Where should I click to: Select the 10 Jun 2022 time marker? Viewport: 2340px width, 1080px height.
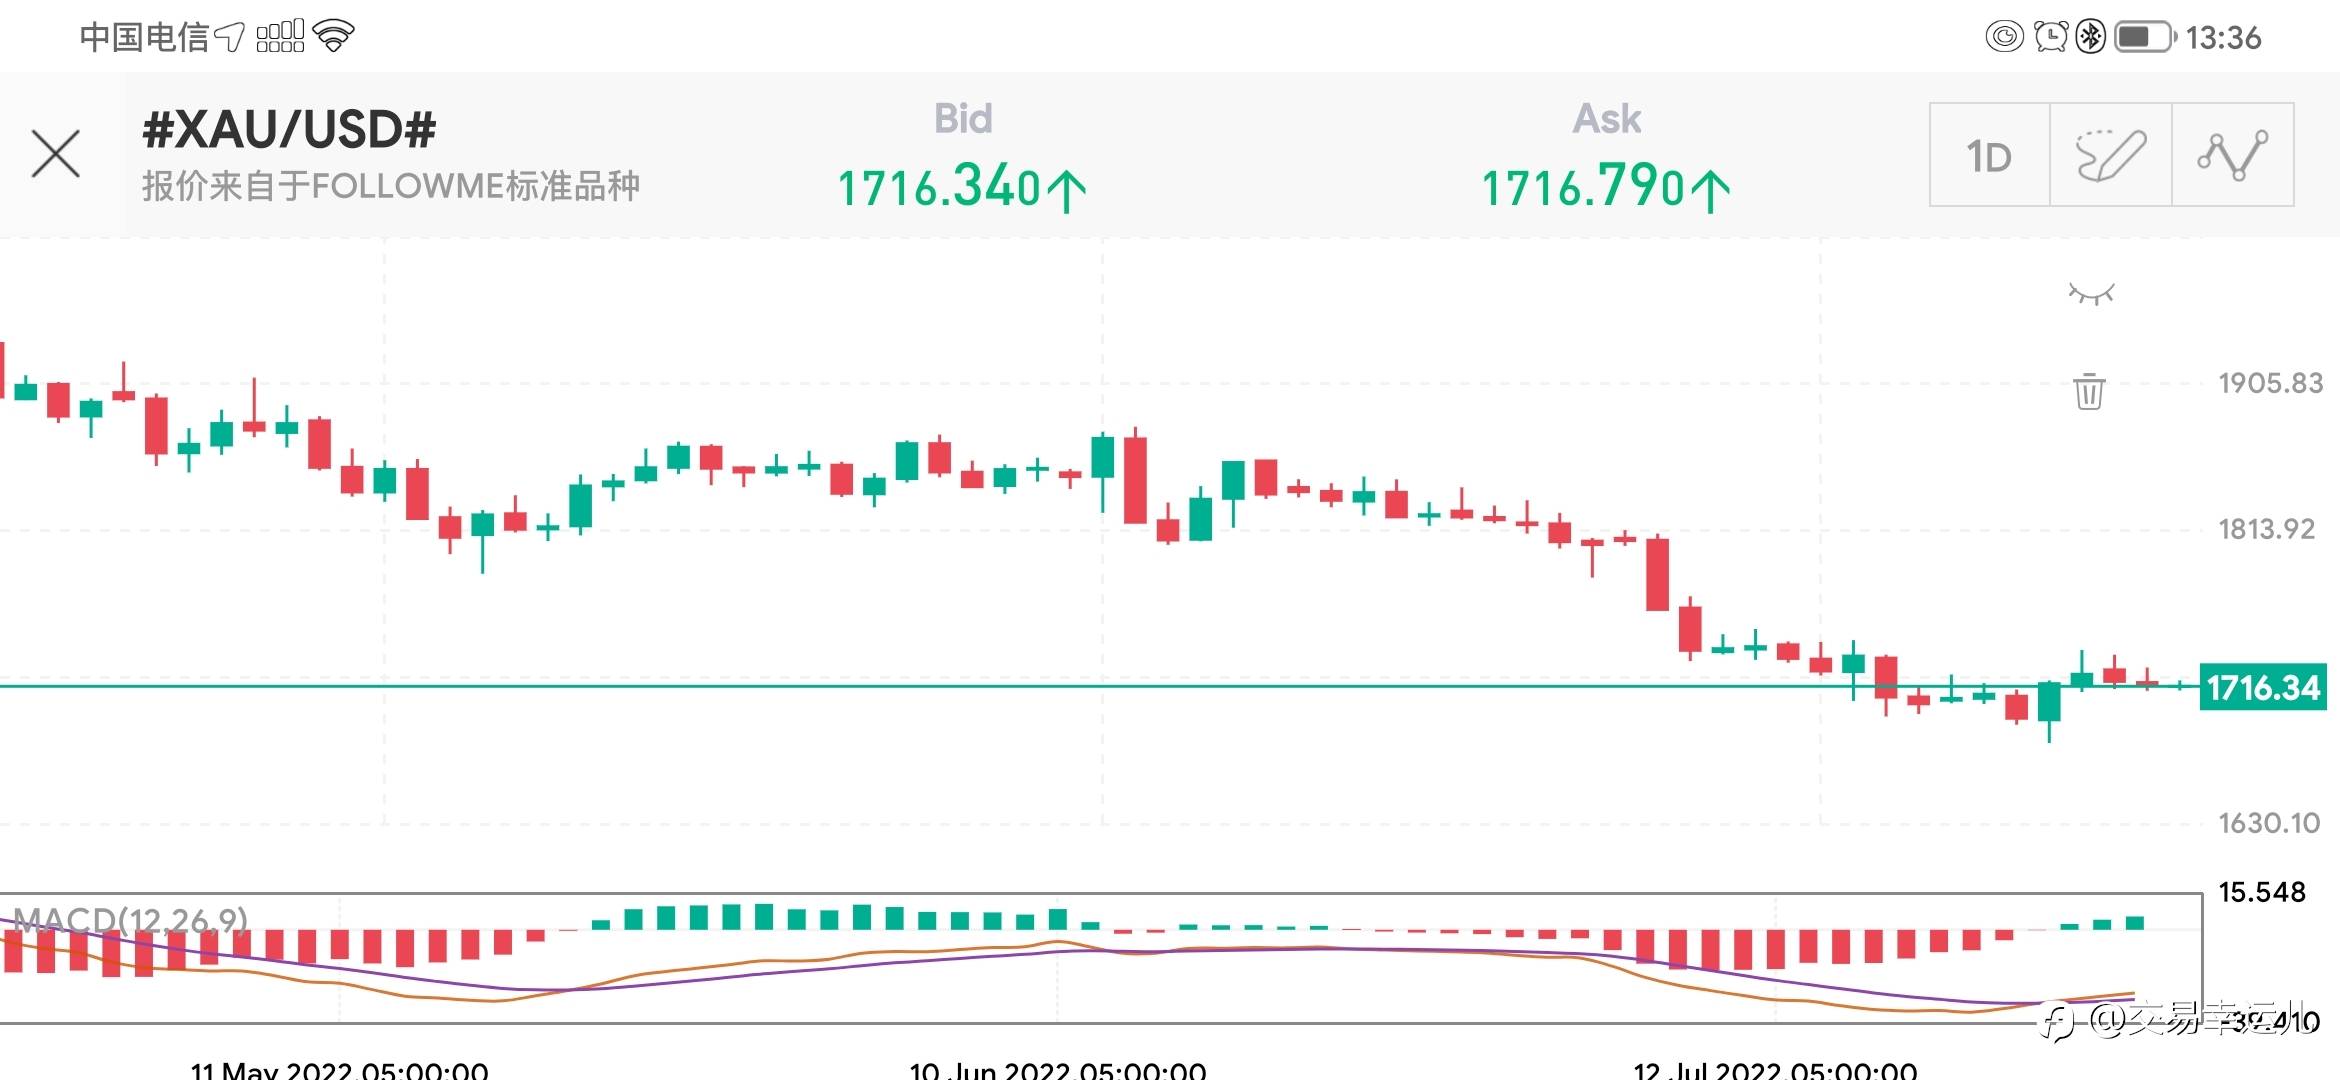point(1057,1070)
